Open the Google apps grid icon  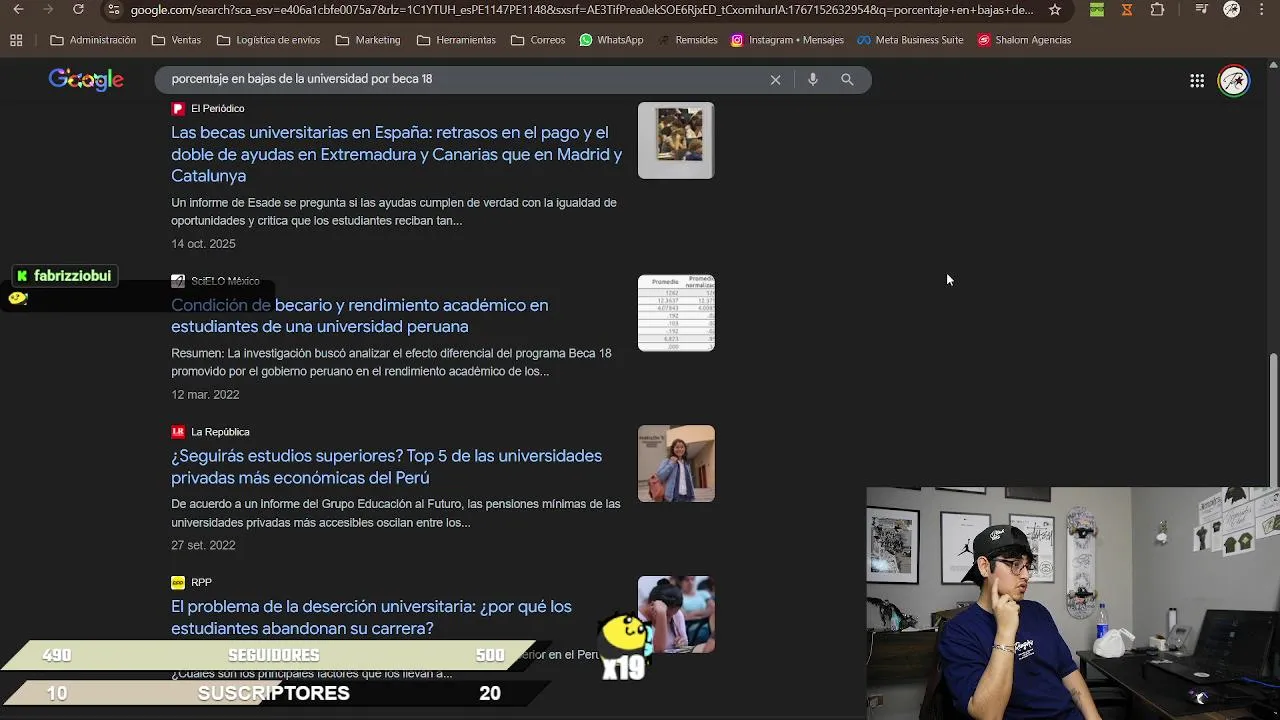(1197, 81)
